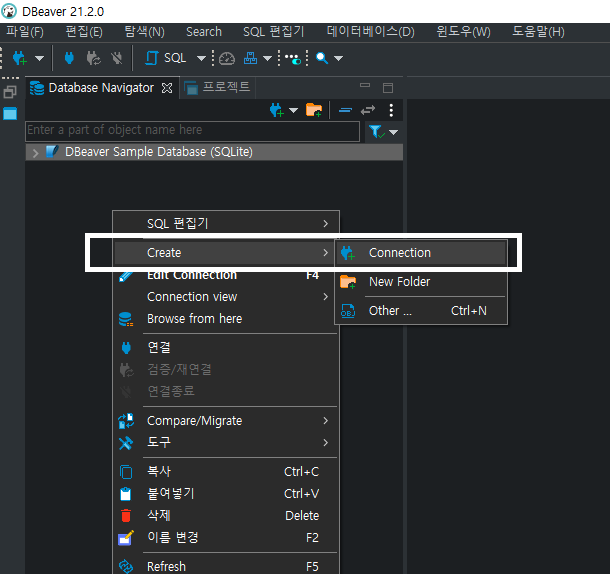Open the SQL 편집기 menu in menu bar
610x574 pixels.
273,32
